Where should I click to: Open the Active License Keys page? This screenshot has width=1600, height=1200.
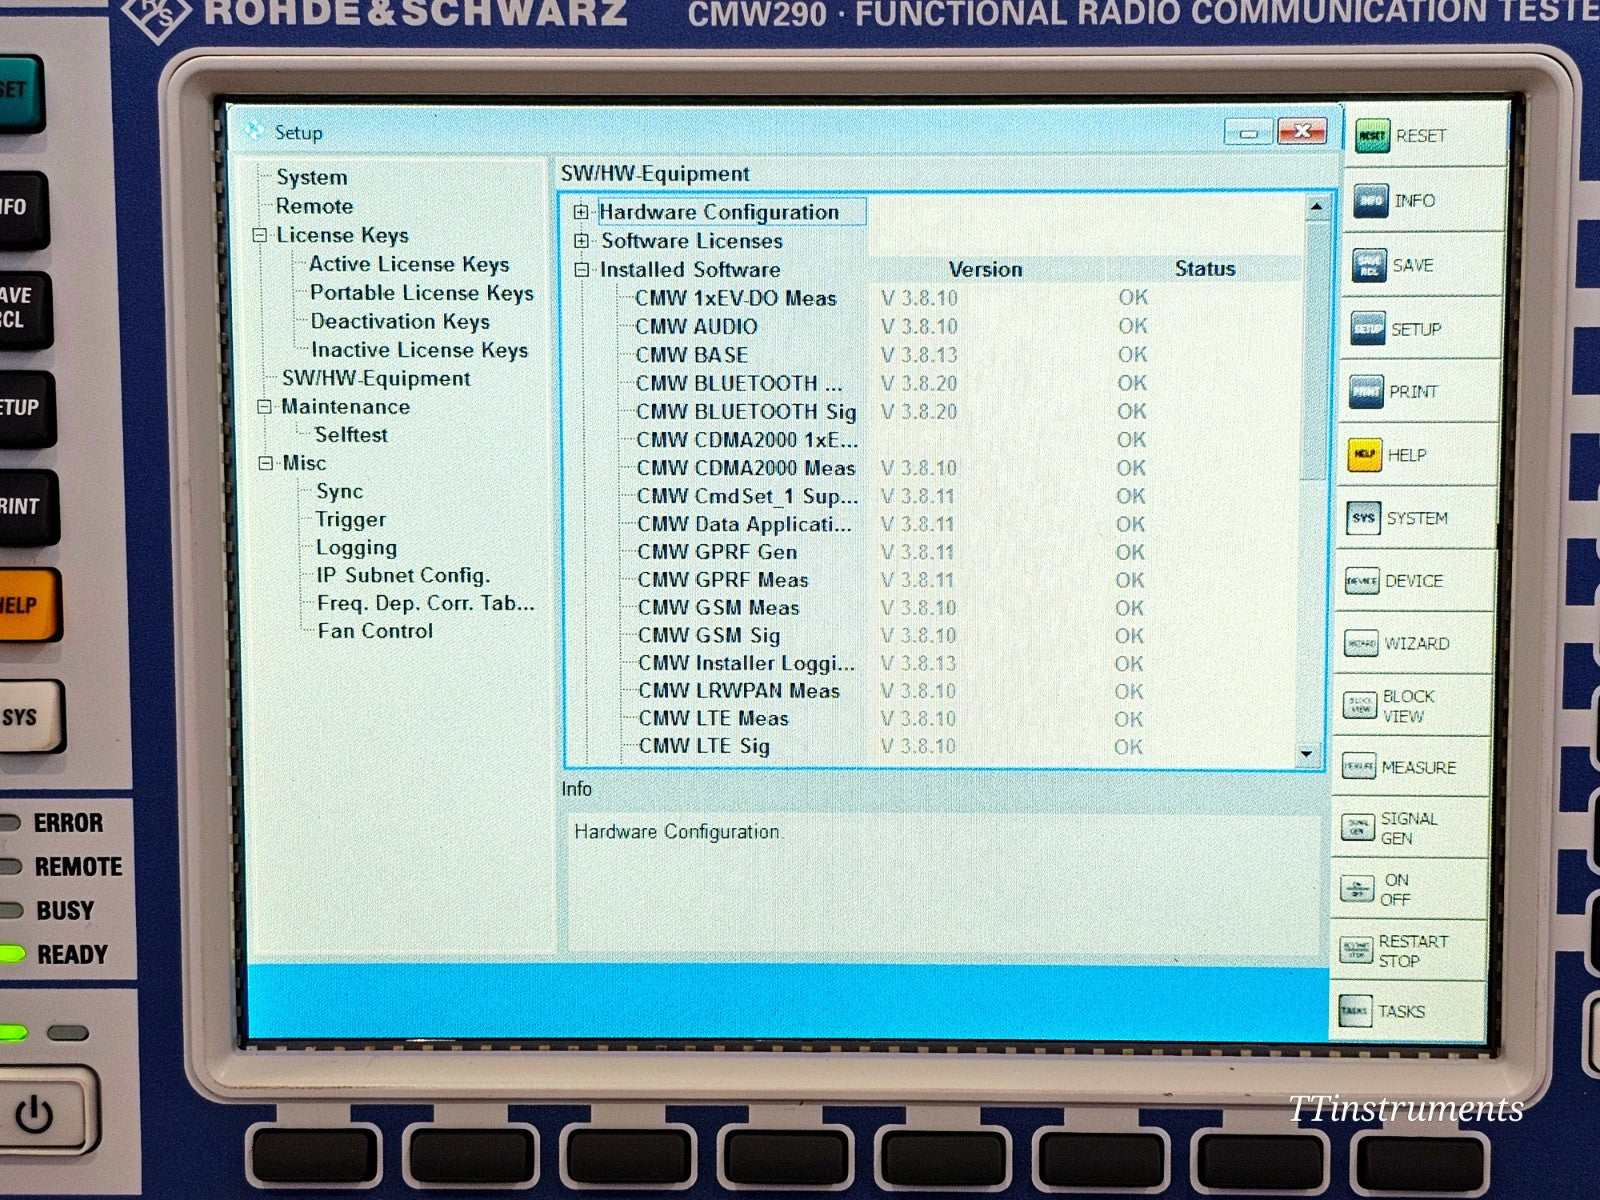pos(408,264)
